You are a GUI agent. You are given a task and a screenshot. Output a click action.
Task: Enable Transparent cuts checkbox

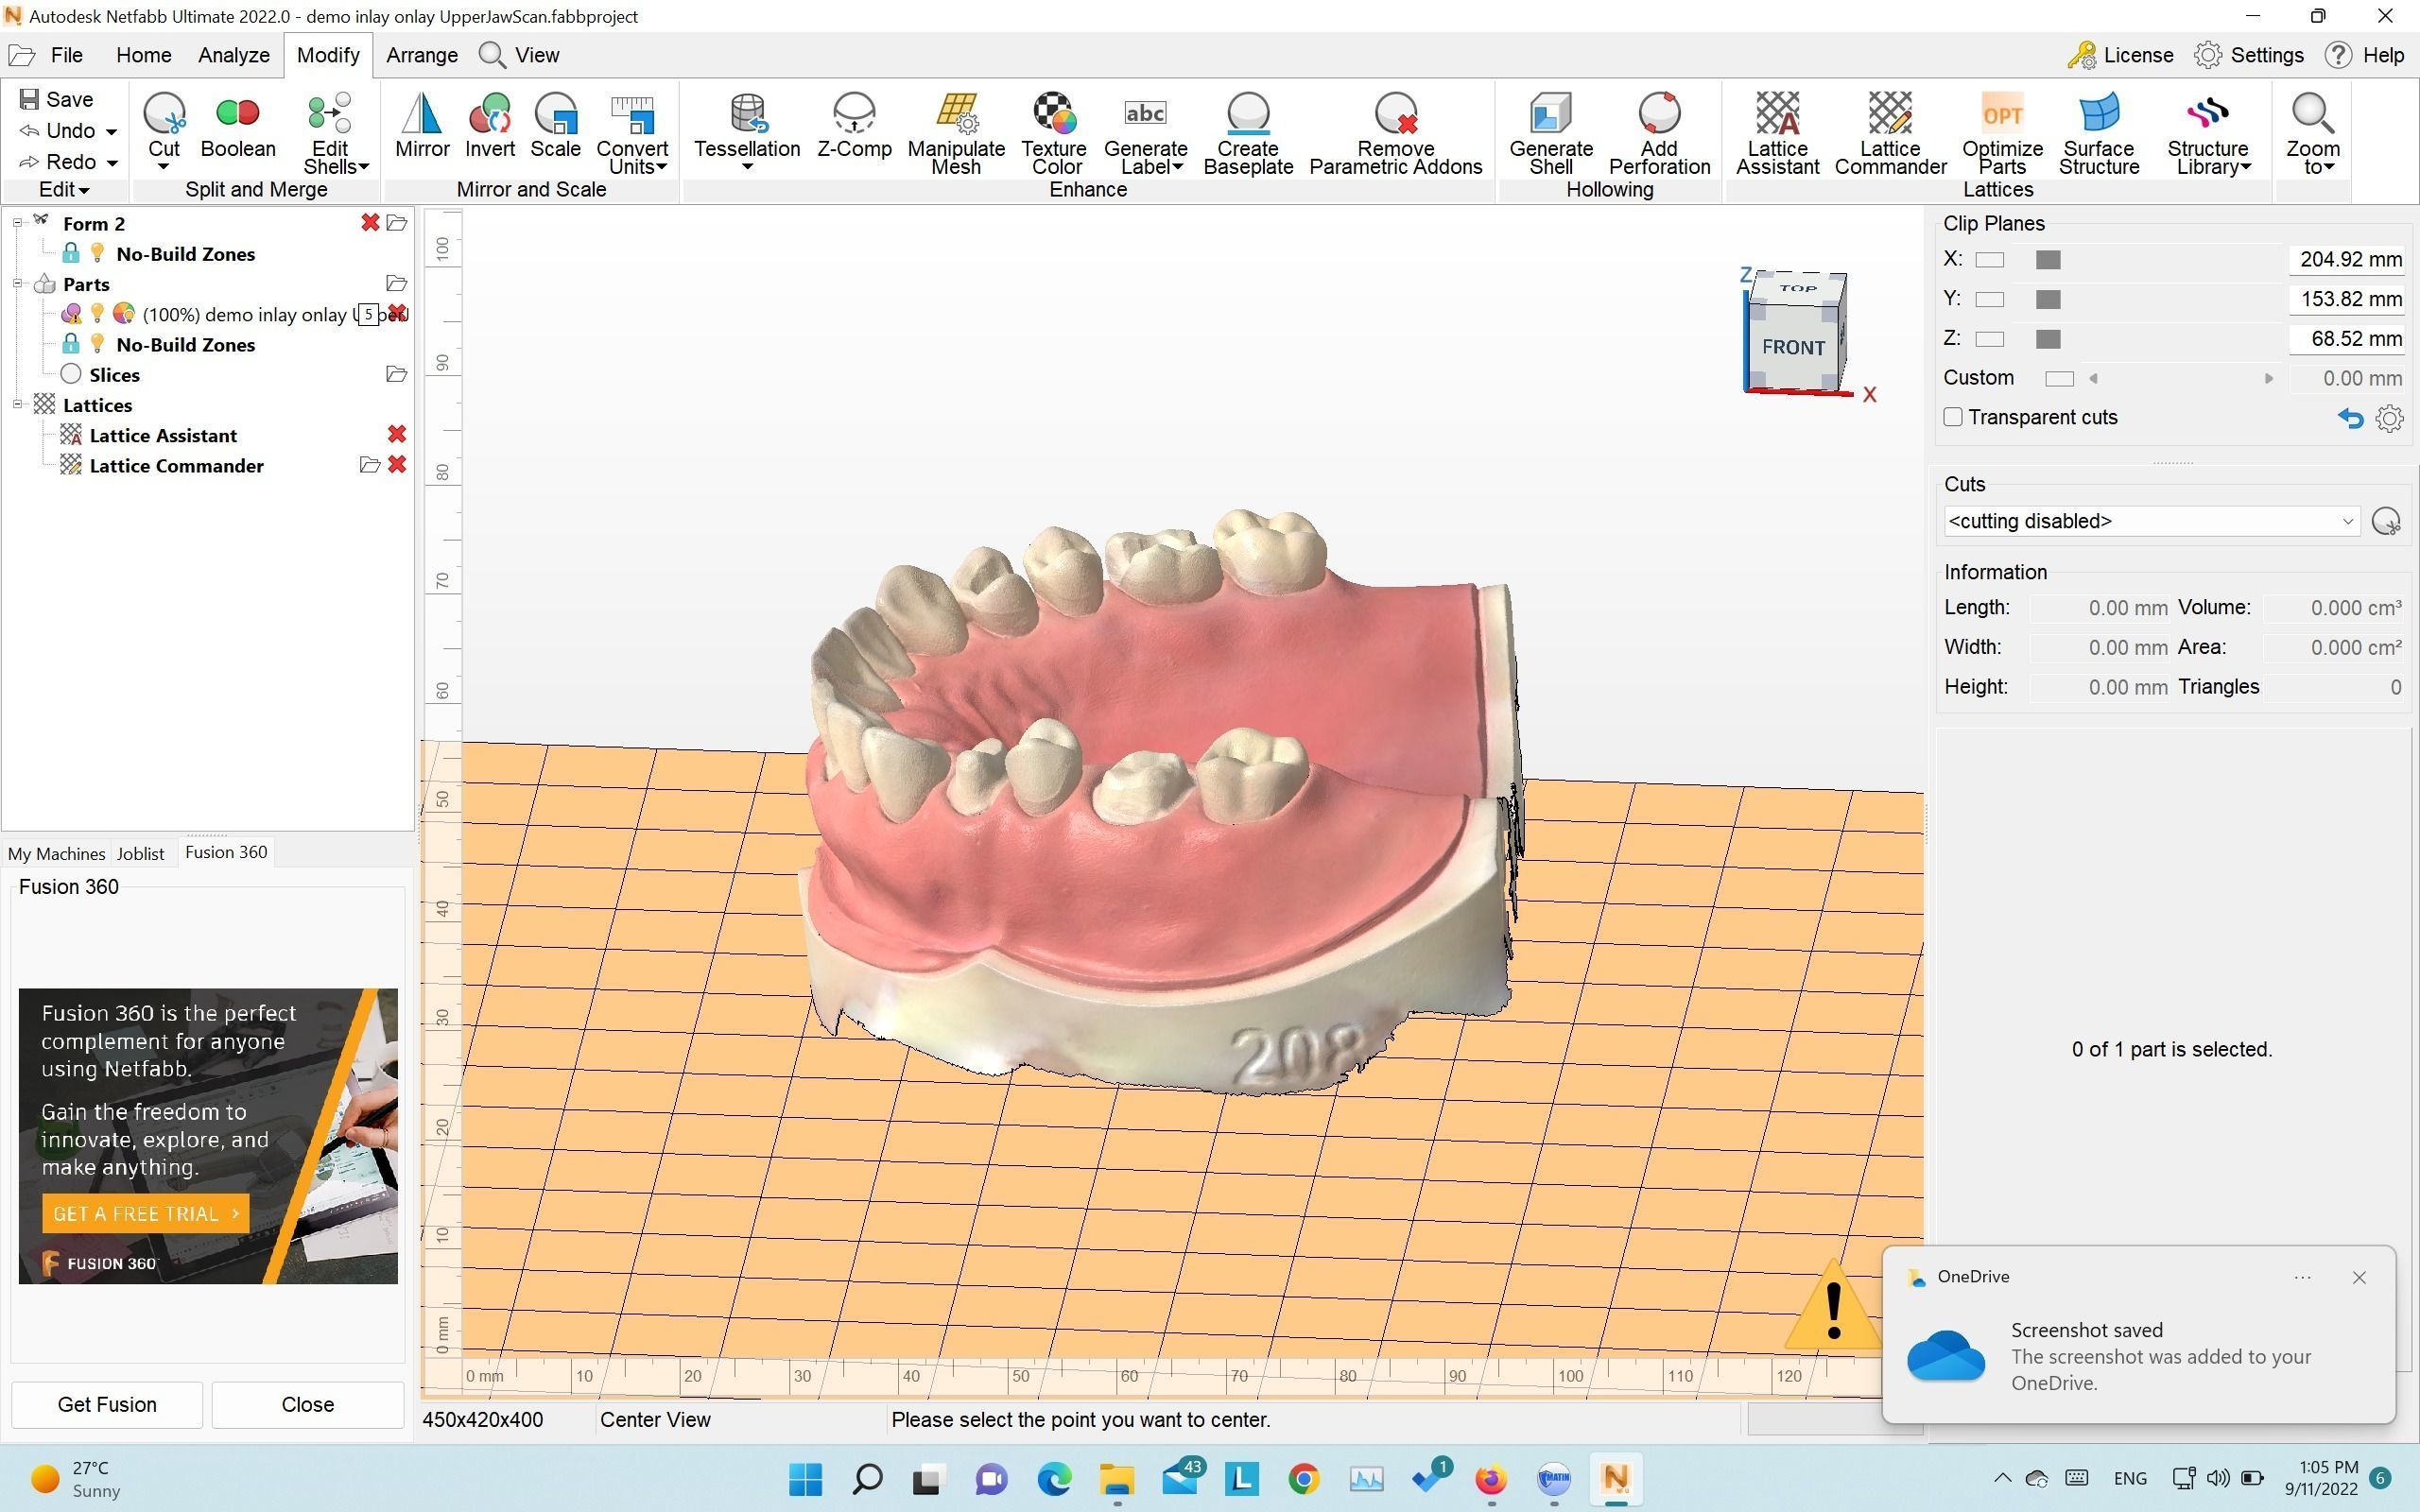click(1953, 417)
